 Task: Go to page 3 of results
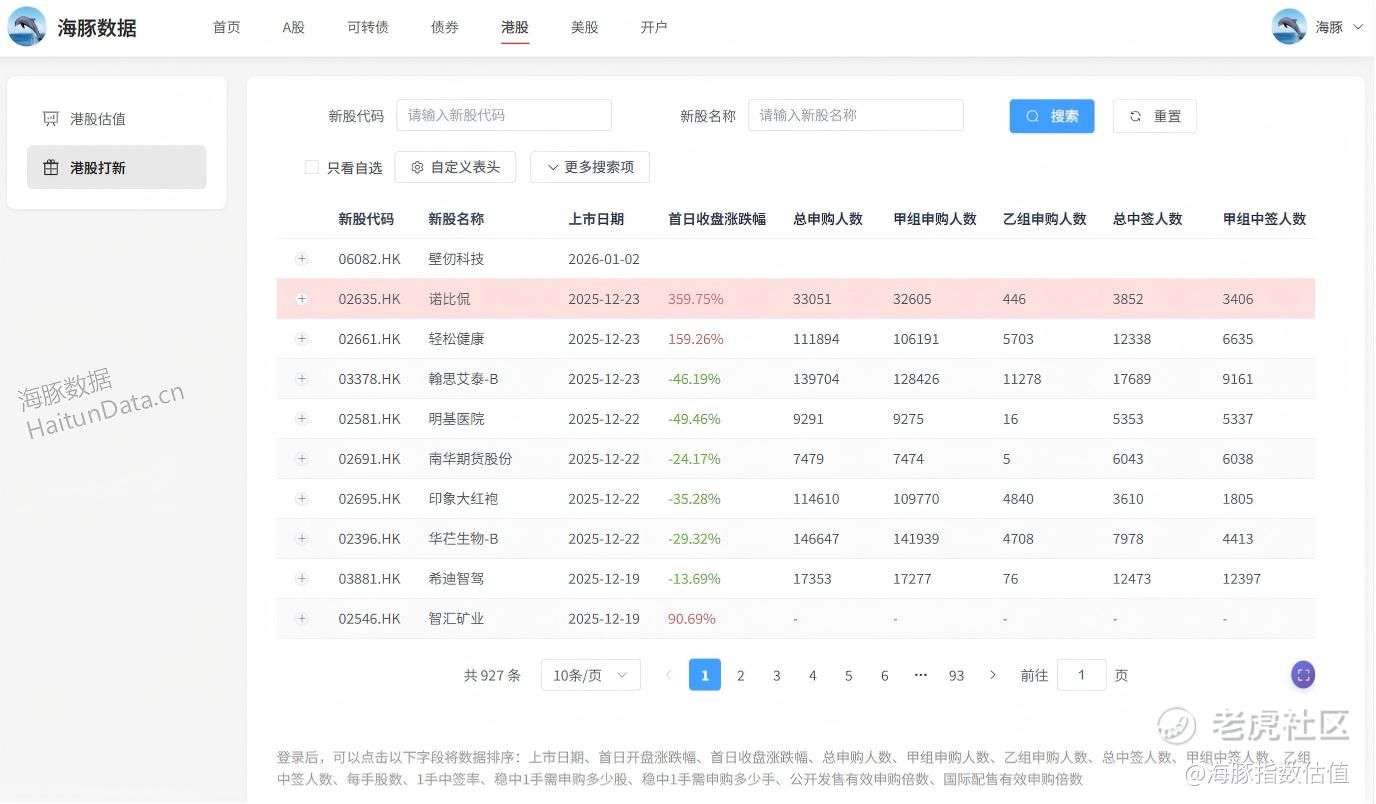point(776,675)
